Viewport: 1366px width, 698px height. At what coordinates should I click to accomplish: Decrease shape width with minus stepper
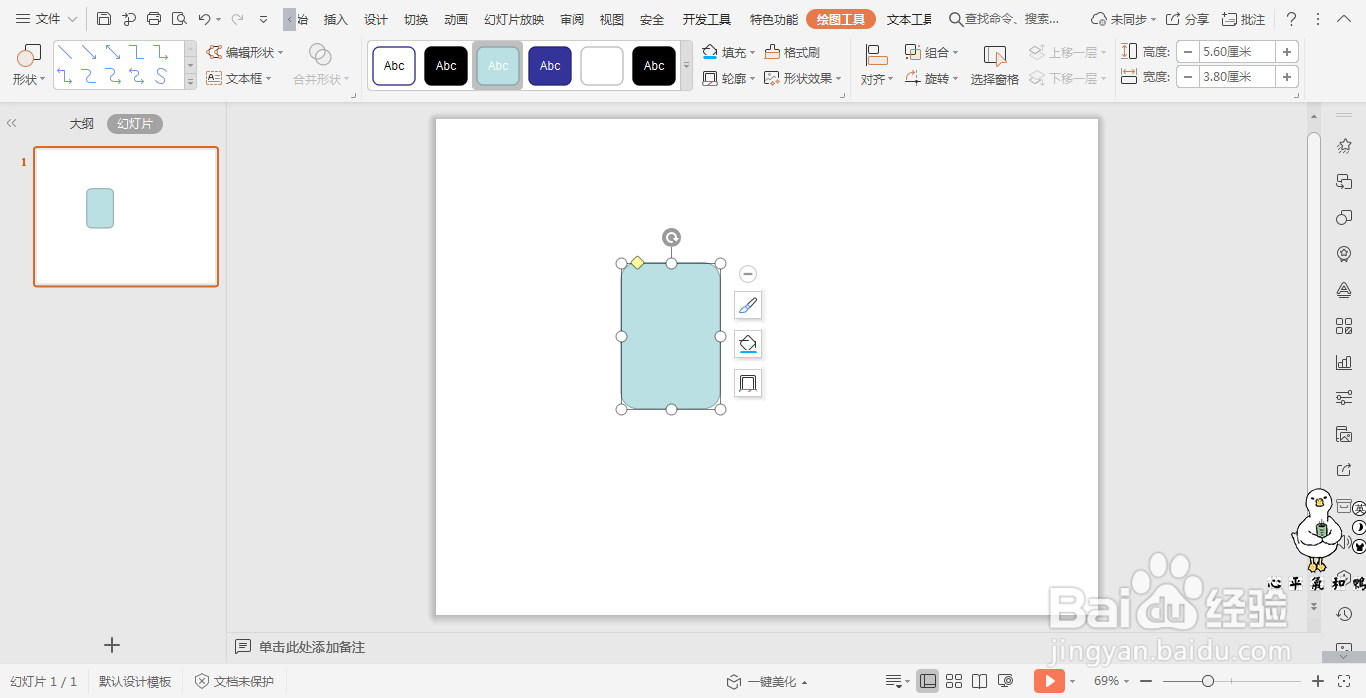click(1187, 76)
